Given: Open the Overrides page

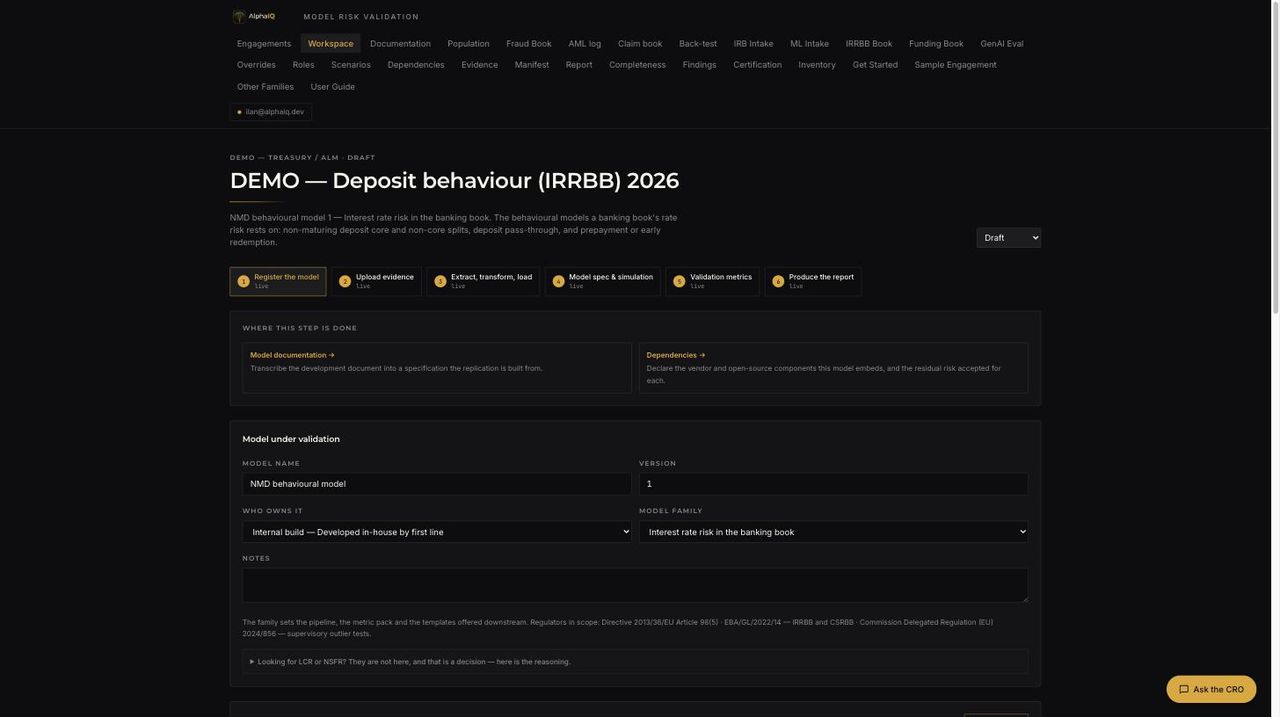Looking at the screenshot, I should 256,65.
